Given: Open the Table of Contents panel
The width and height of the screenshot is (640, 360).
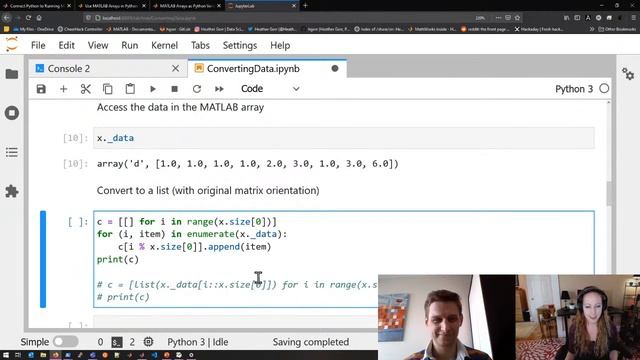Looking at the screenshot, I should point(12,152).
